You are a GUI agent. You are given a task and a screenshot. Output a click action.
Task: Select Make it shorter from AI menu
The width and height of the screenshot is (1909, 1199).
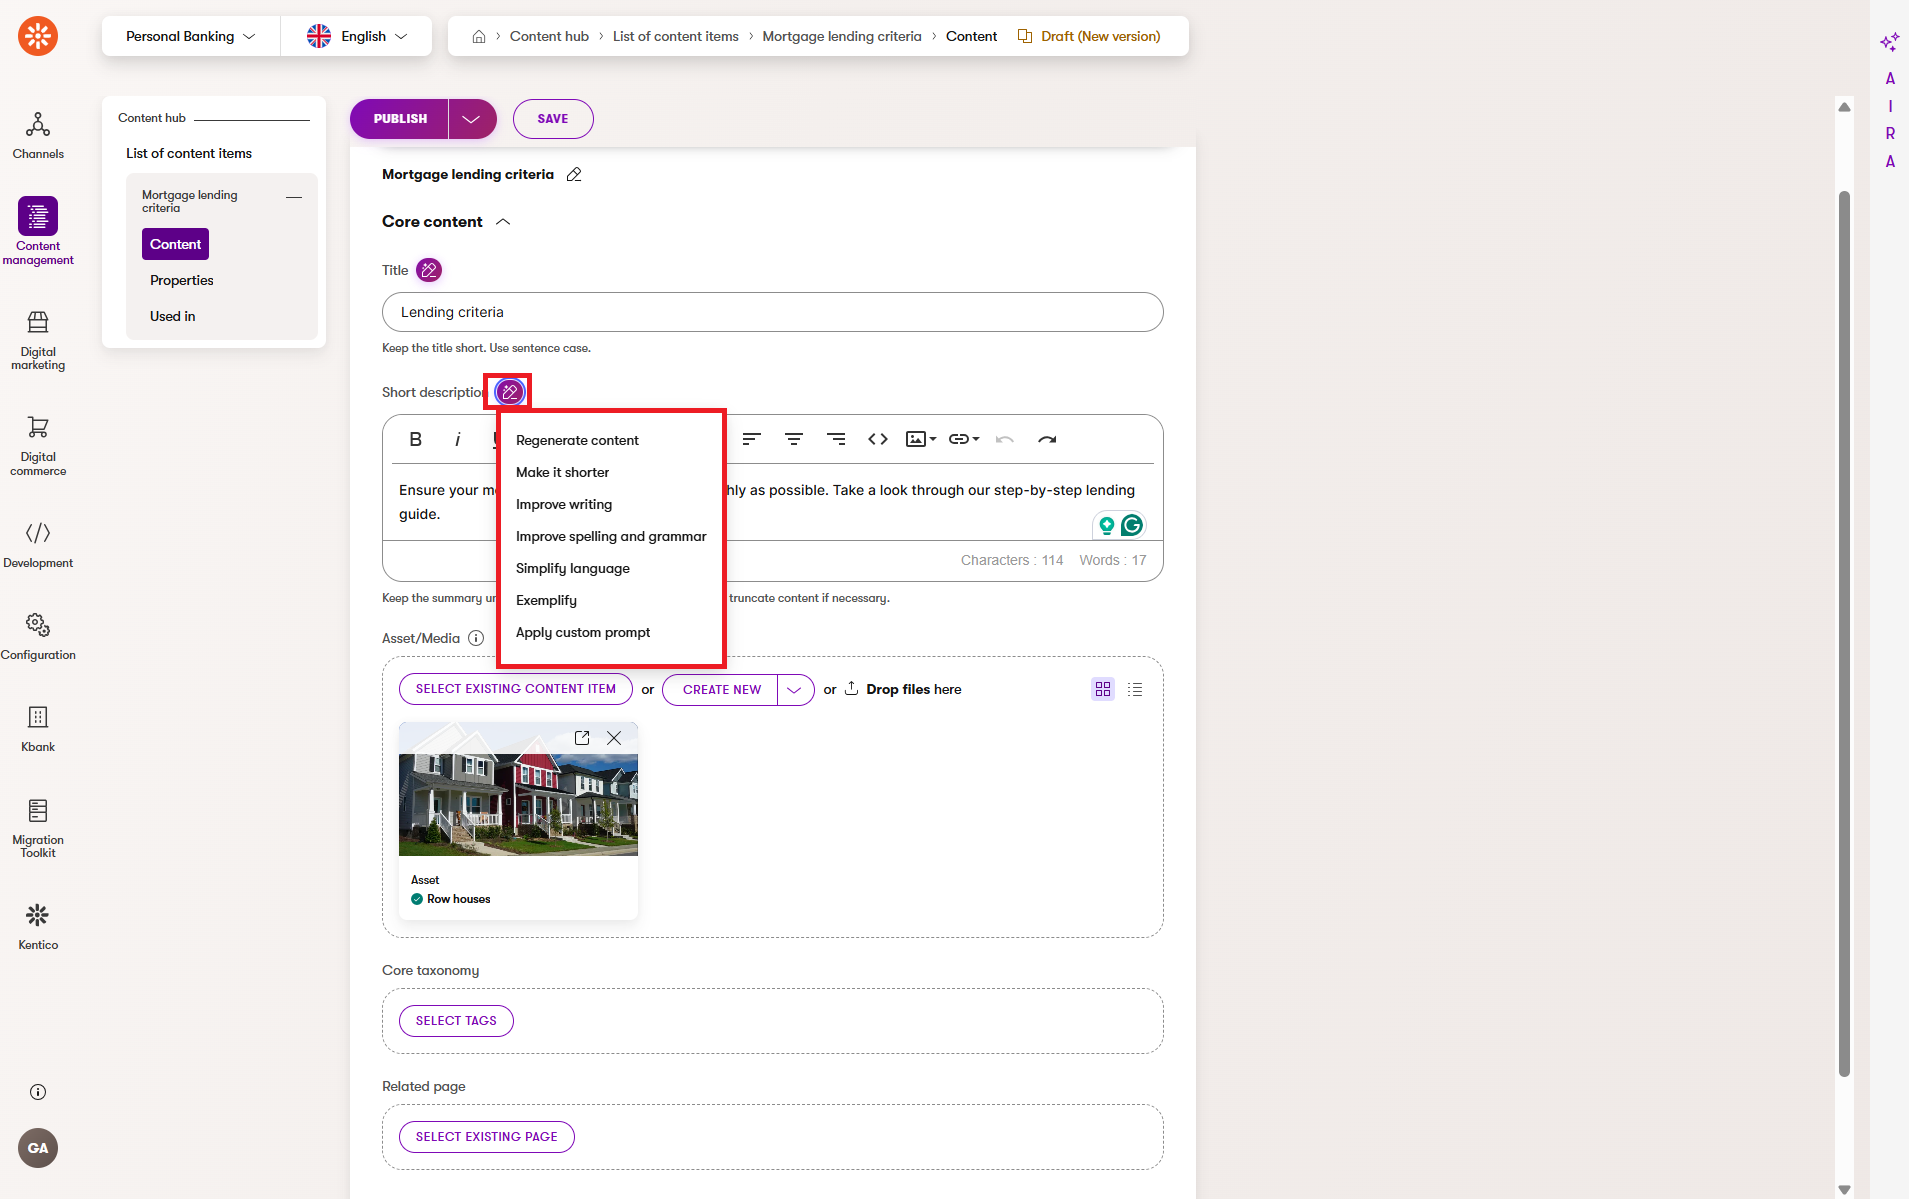click(562, 472)
